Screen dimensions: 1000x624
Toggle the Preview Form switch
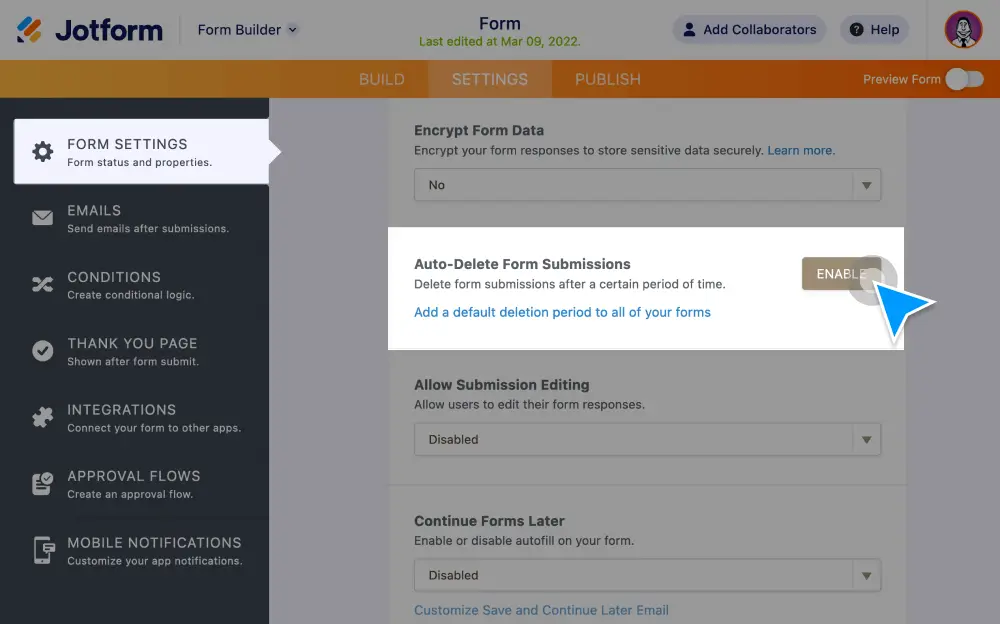pos(964,79)
